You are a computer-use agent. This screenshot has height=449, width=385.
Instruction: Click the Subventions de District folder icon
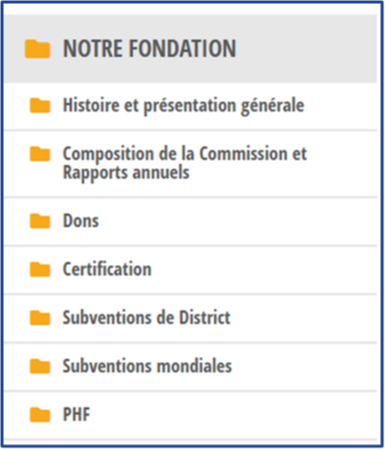point(40,318)
